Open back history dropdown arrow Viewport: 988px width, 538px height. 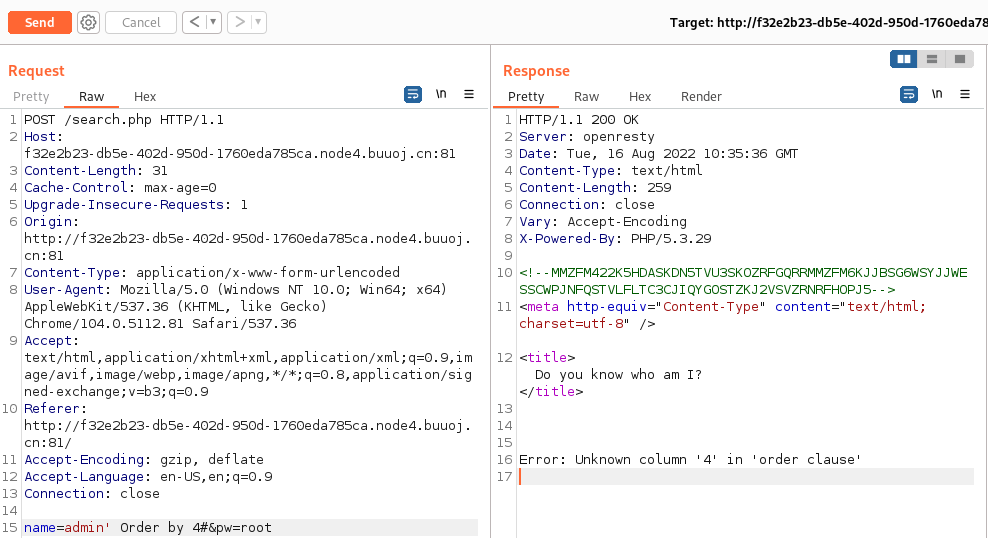(x=214, y=23)
